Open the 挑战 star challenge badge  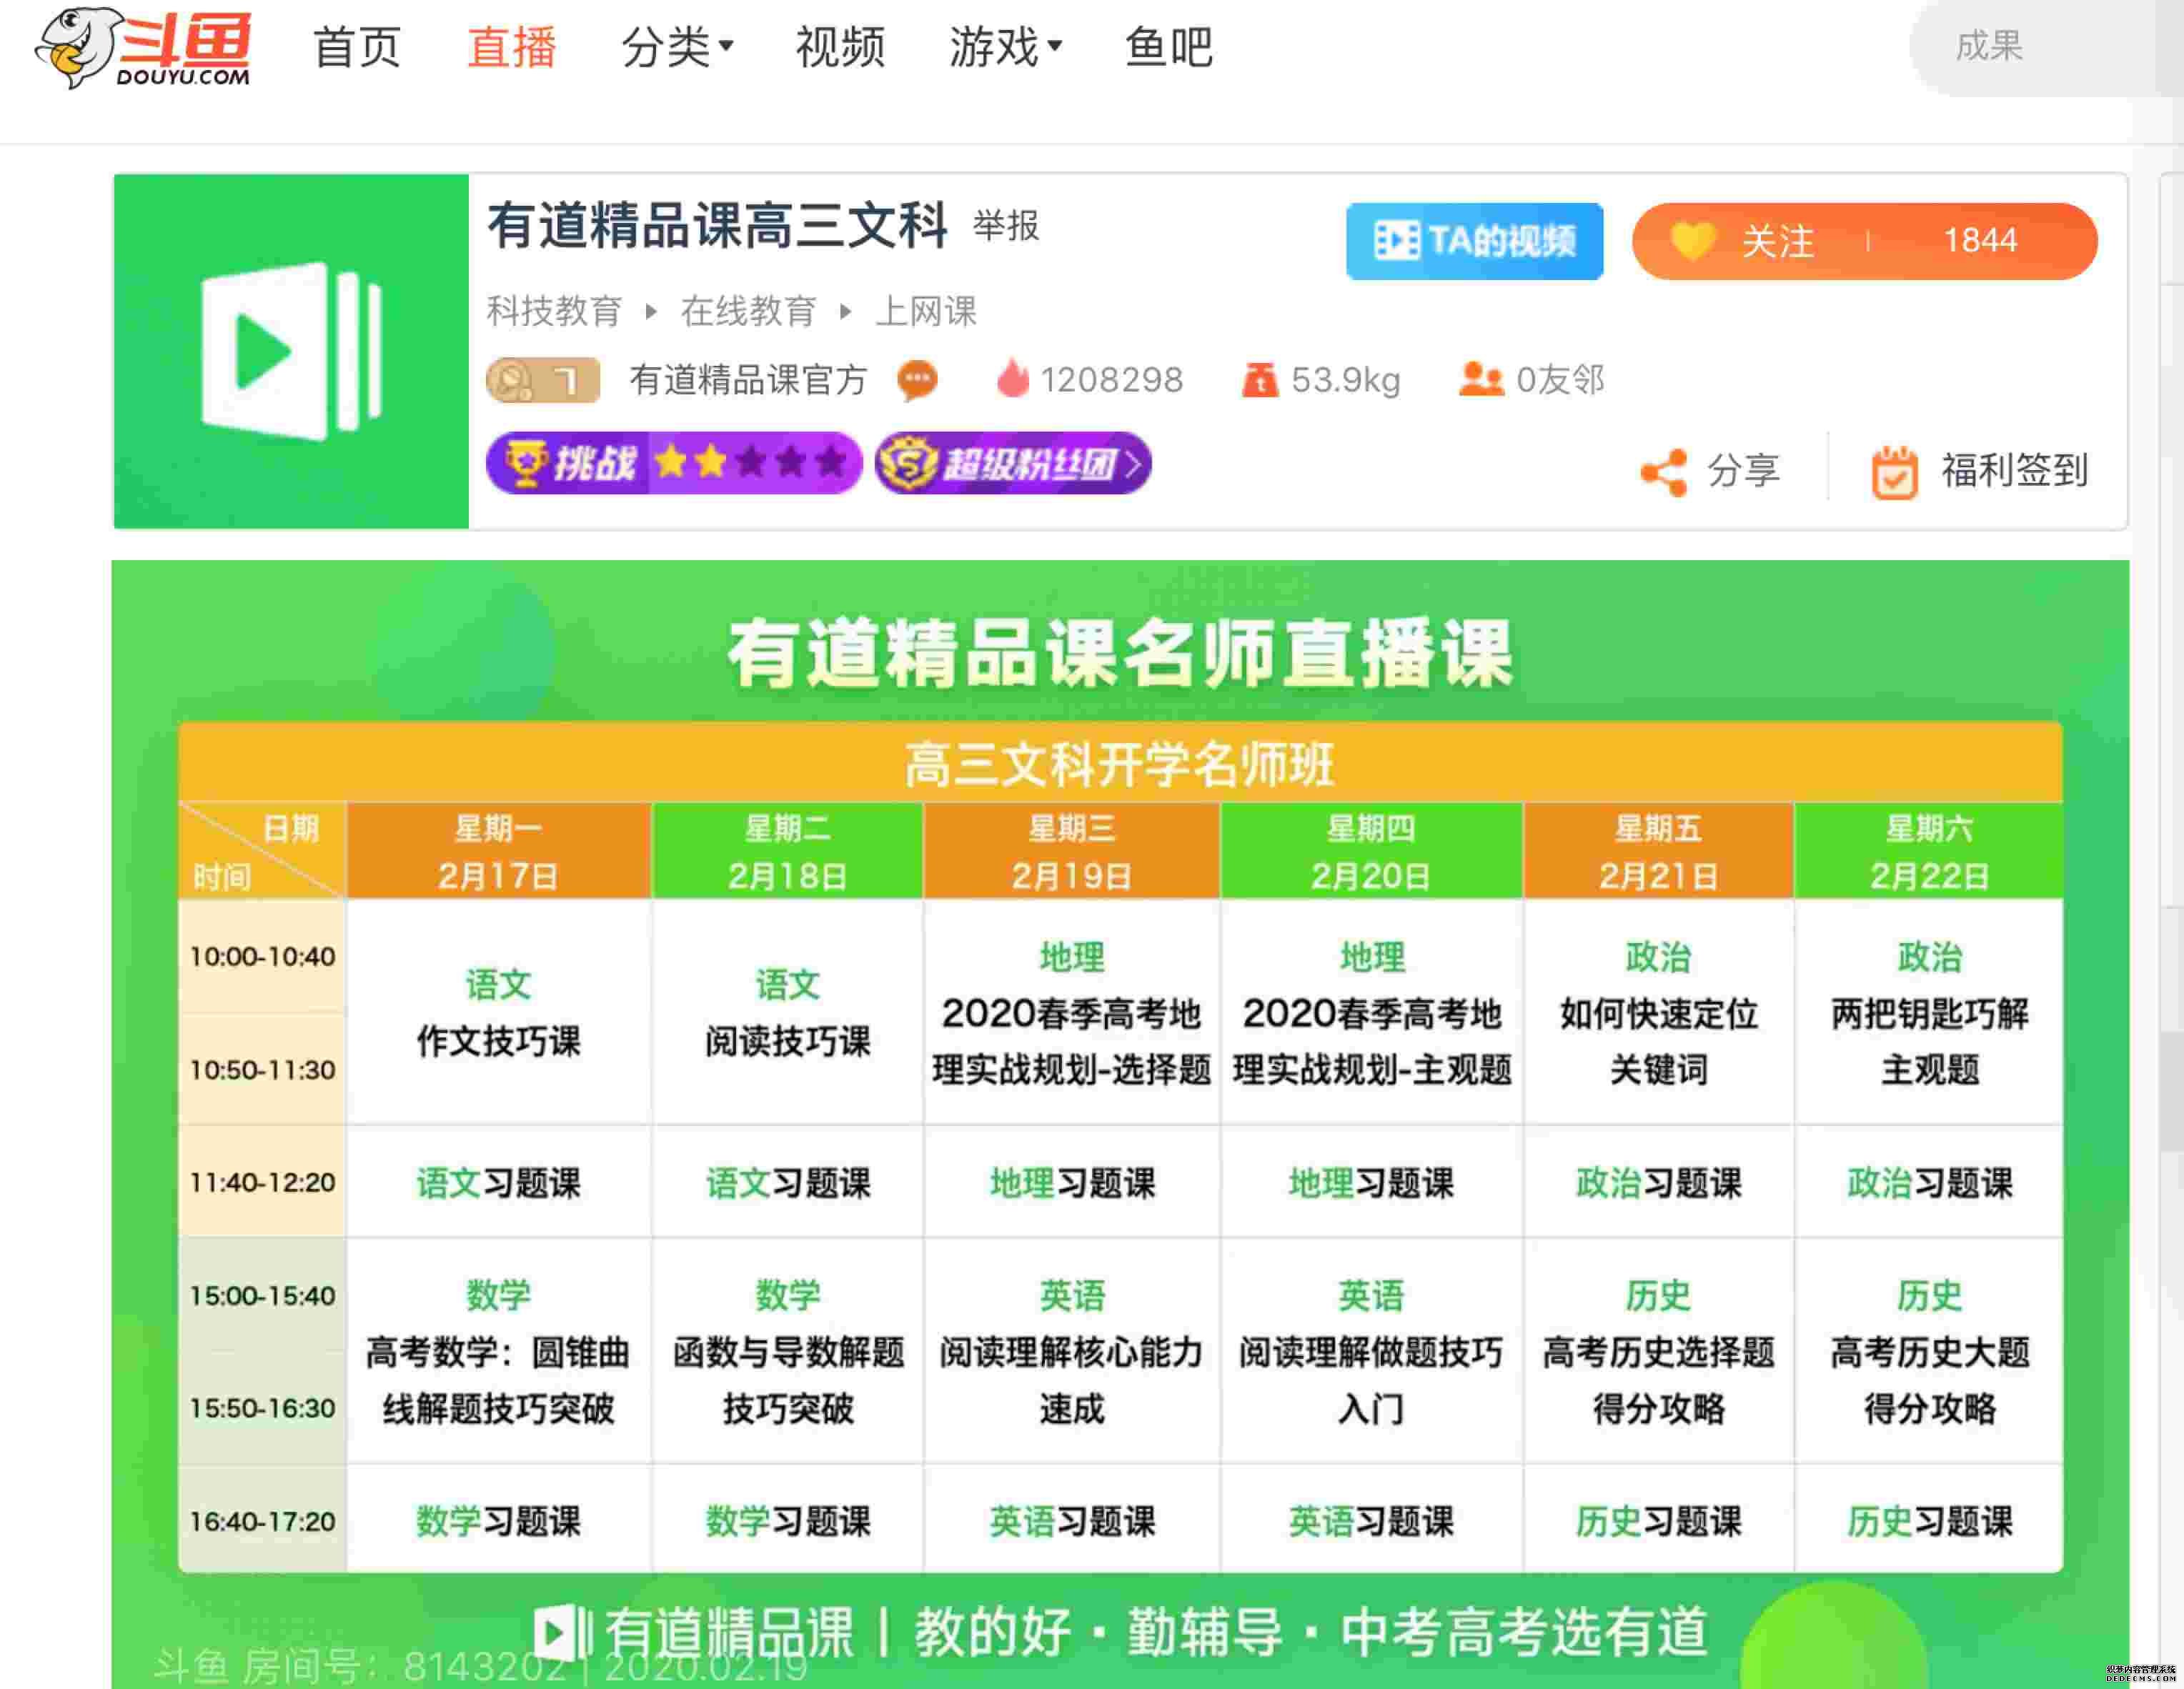(673, 463)
